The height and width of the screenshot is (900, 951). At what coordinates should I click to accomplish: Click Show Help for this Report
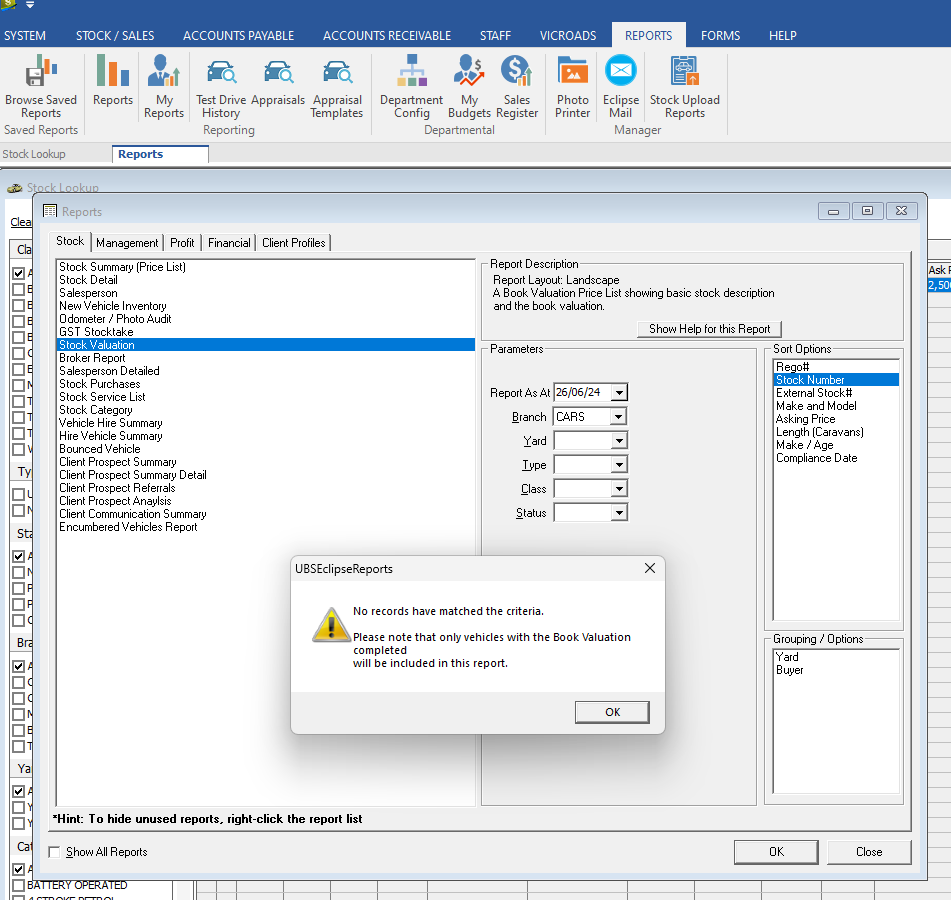coord(709,329)
